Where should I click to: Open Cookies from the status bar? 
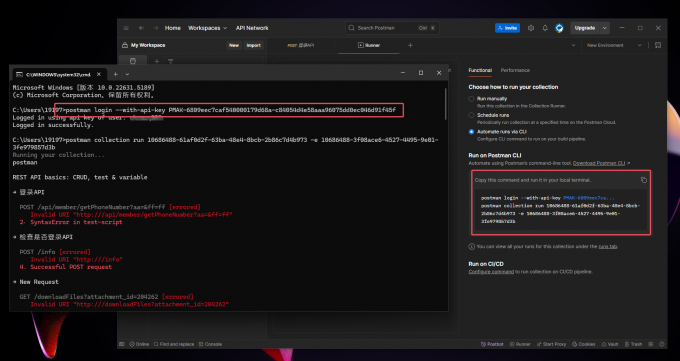coord(584,344)
